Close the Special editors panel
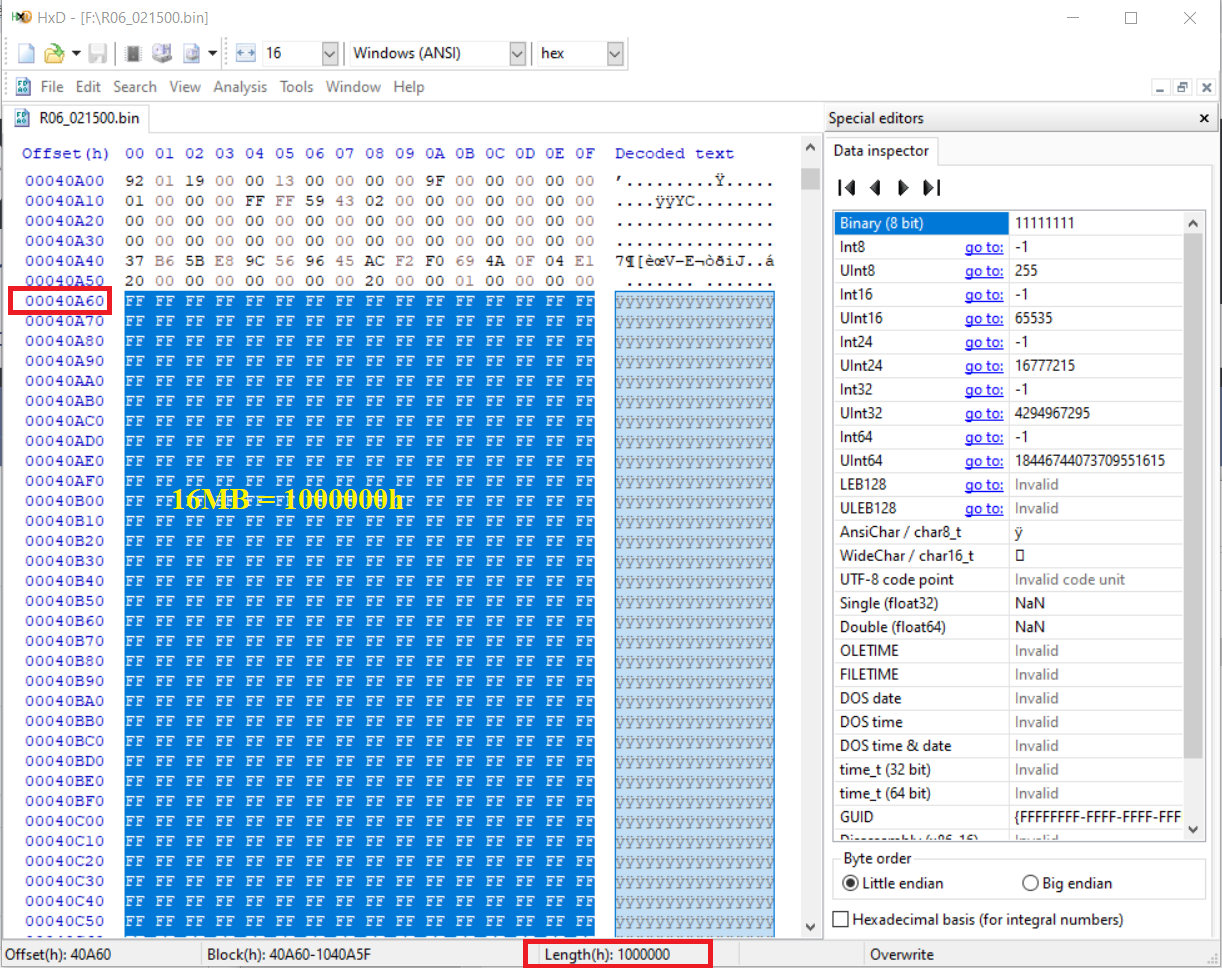 pyautogui.click(x=1204, y=118)
